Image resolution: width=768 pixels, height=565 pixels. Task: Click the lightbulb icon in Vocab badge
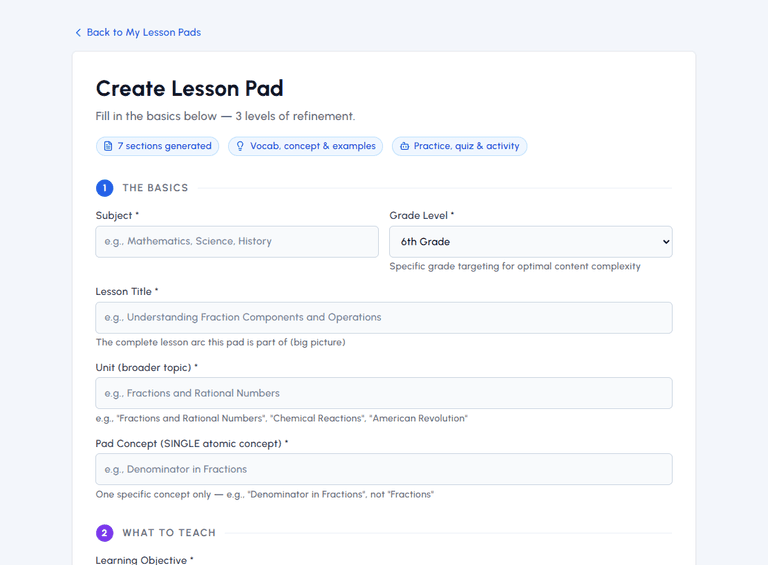240,146
